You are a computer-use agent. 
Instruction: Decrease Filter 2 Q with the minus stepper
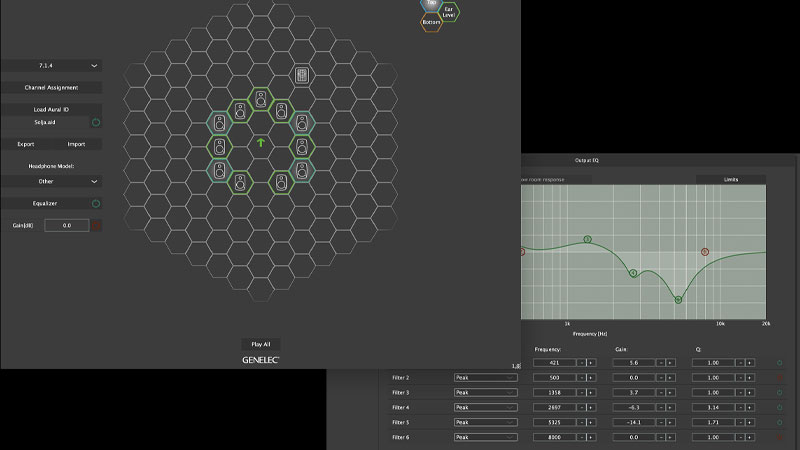740,378
